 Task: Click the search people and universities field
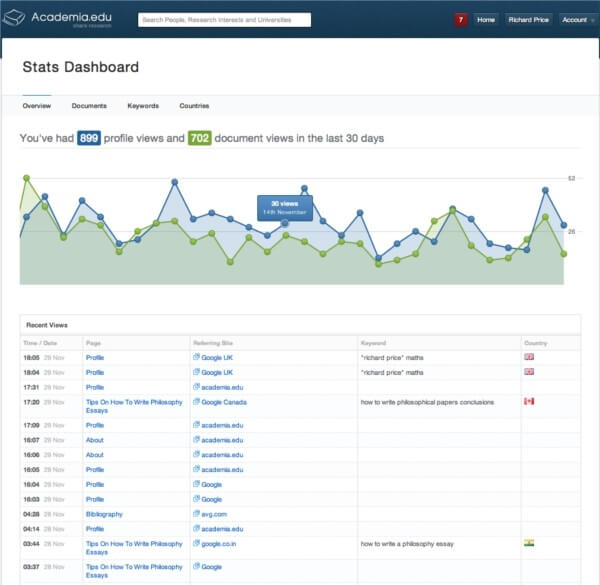tap(224, 19)
